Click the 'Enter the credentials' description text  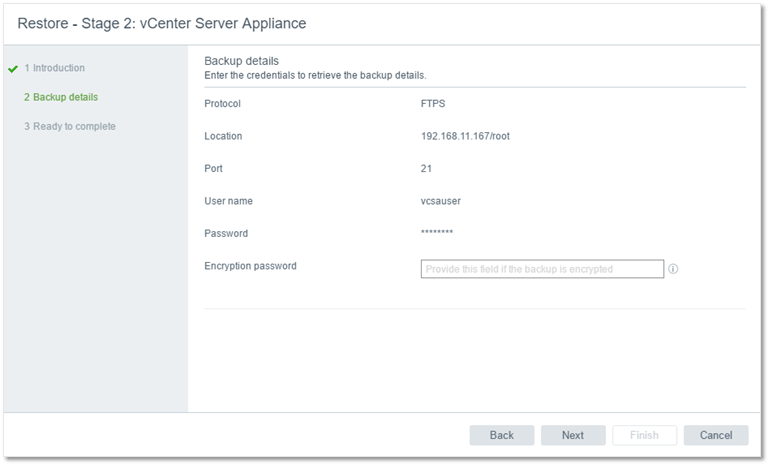click(315, 75)
